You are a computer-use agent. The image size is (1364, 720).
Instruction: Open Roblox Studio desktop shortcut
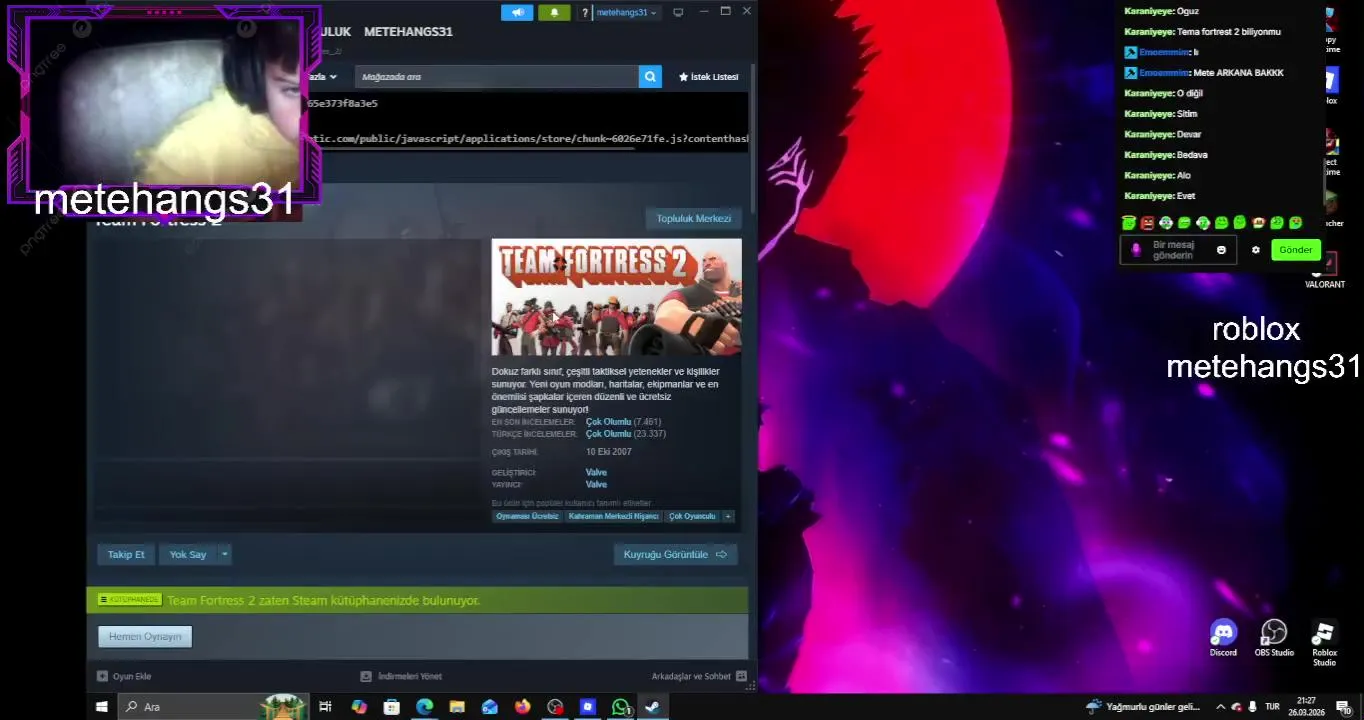click(1324, 643)
